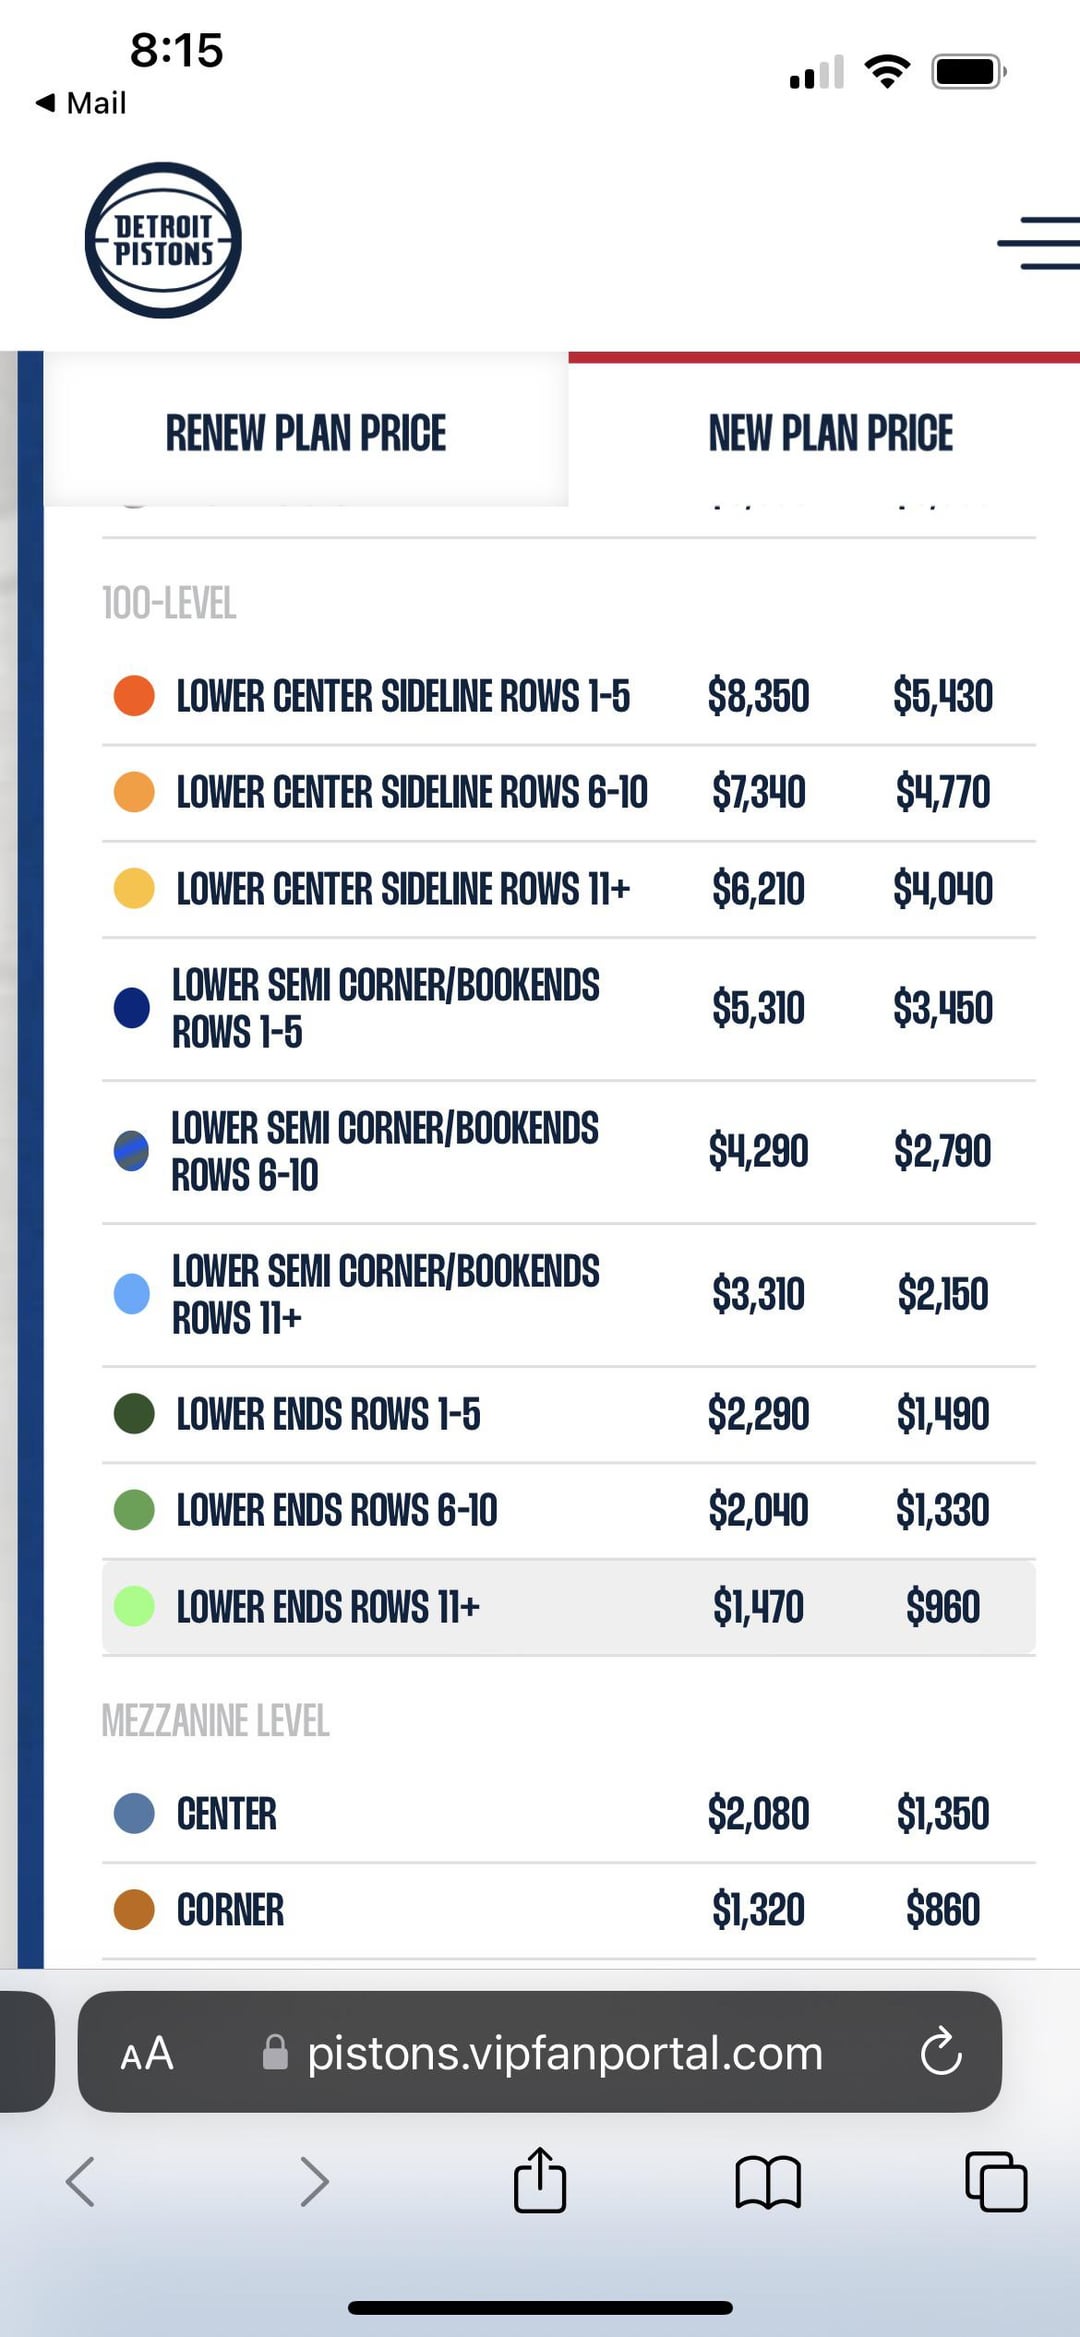Open Safari bookmarks
The height and width of the screenshot is (2337, 1080).
pos(767,2181)
